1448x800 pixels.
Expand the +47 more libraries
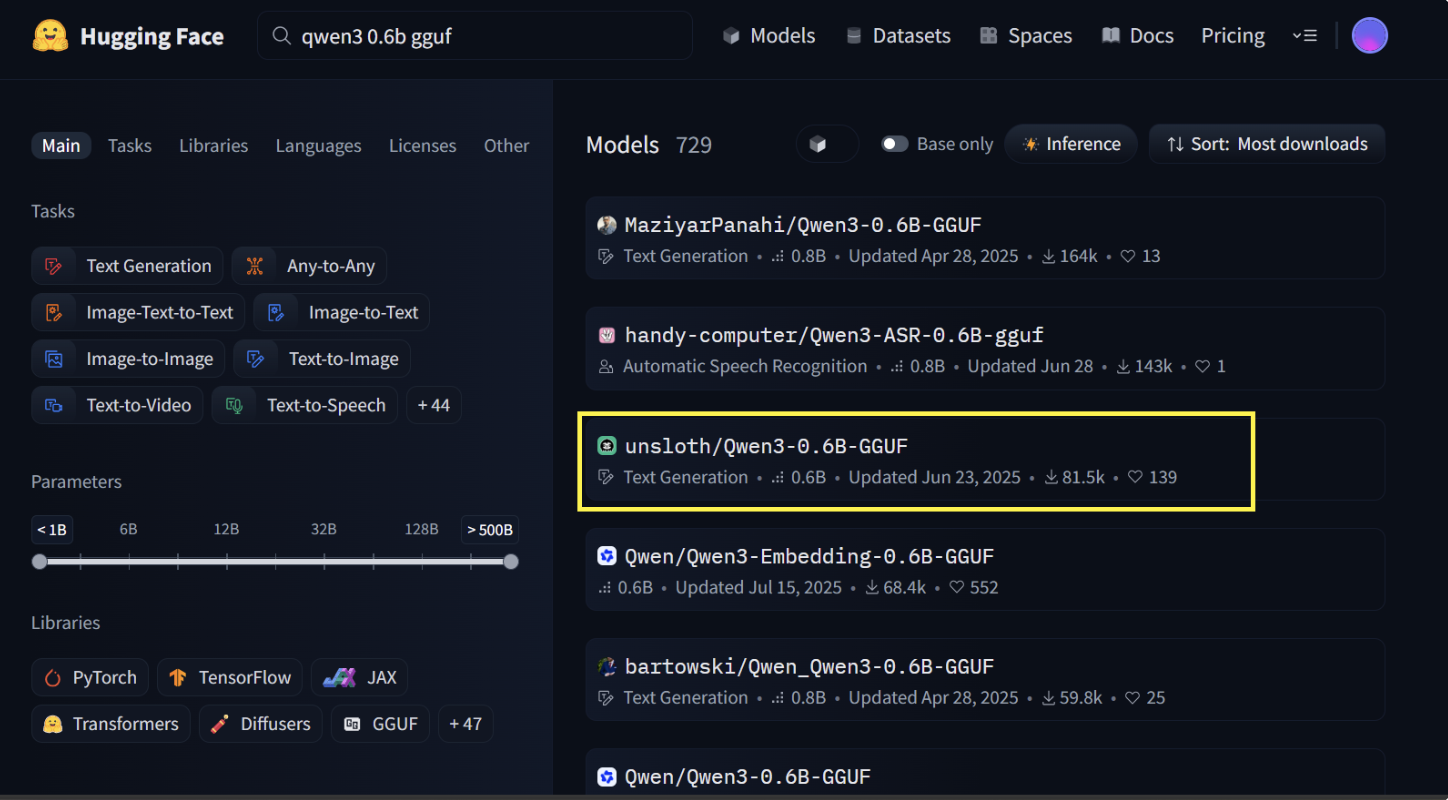click(x=466, y=724)
